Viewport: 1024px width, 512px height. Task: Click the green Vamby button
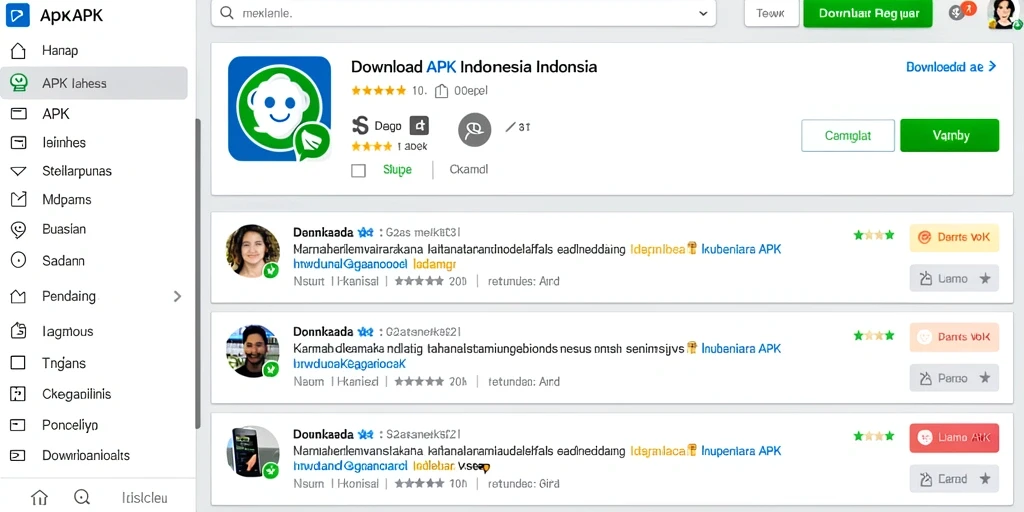point(950,136)
